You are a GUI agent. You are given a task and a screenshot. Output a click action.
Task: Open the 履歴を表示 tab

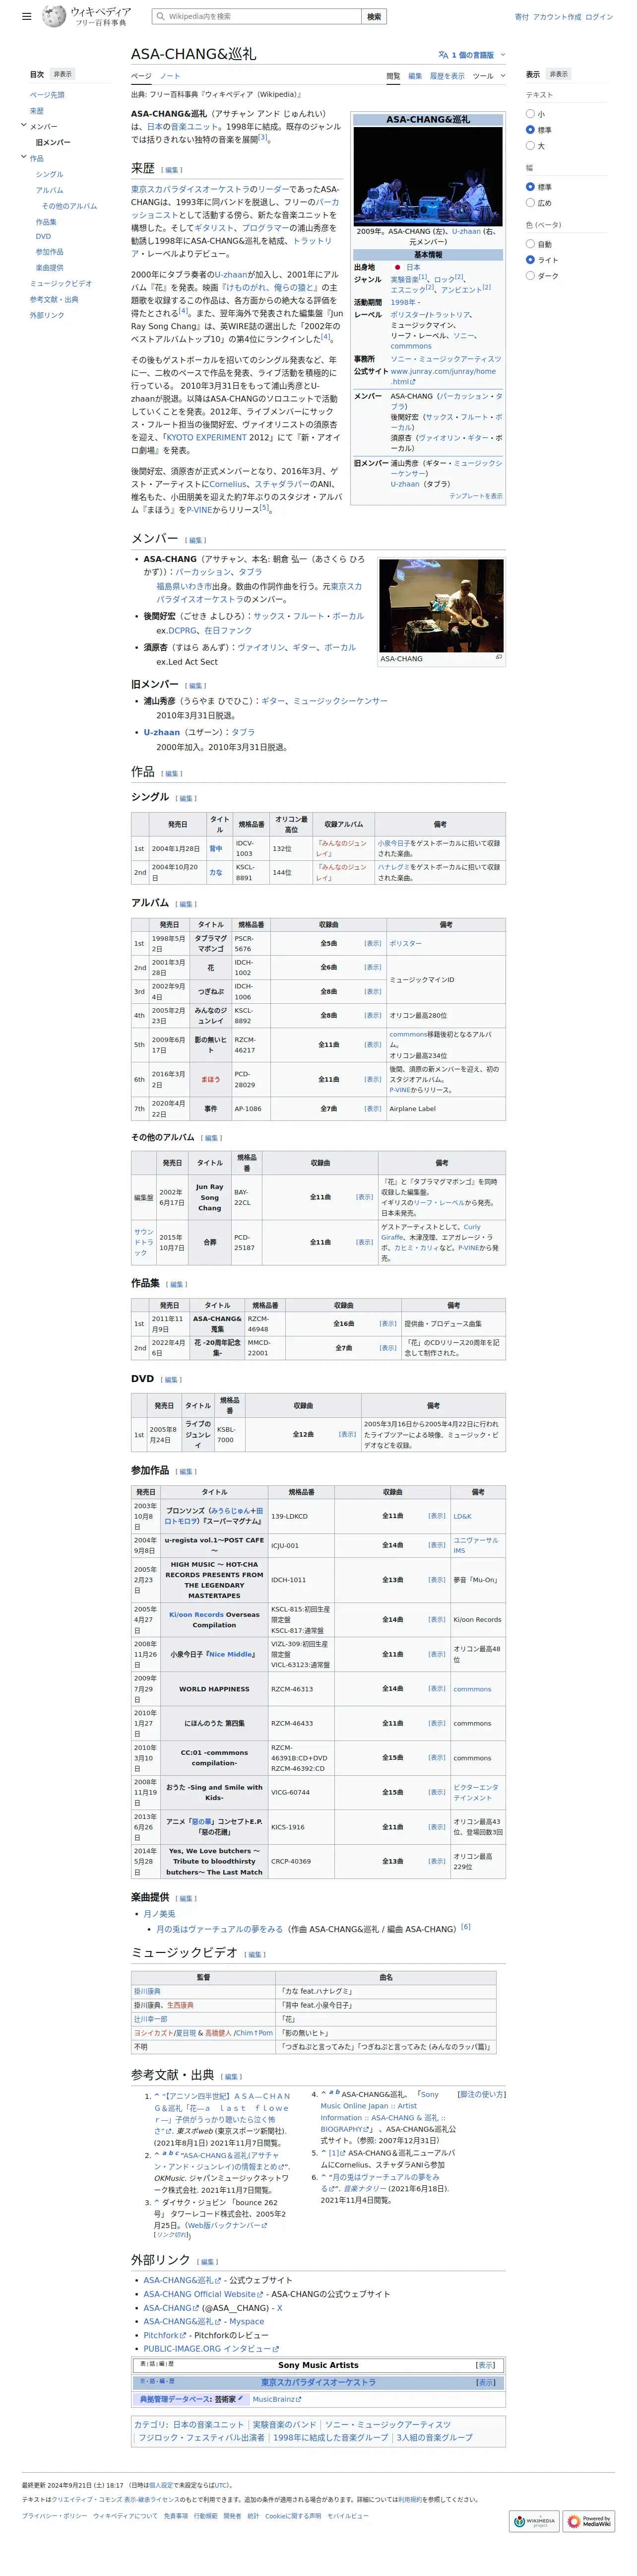(447, 76)
